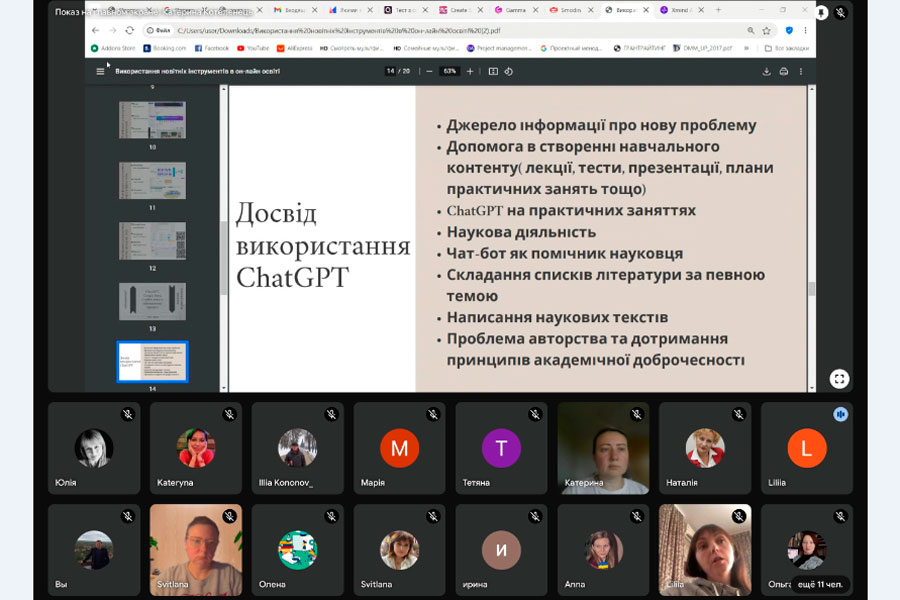
Task: Switch to the Gamma browser tab
Action: click(515, 10)
